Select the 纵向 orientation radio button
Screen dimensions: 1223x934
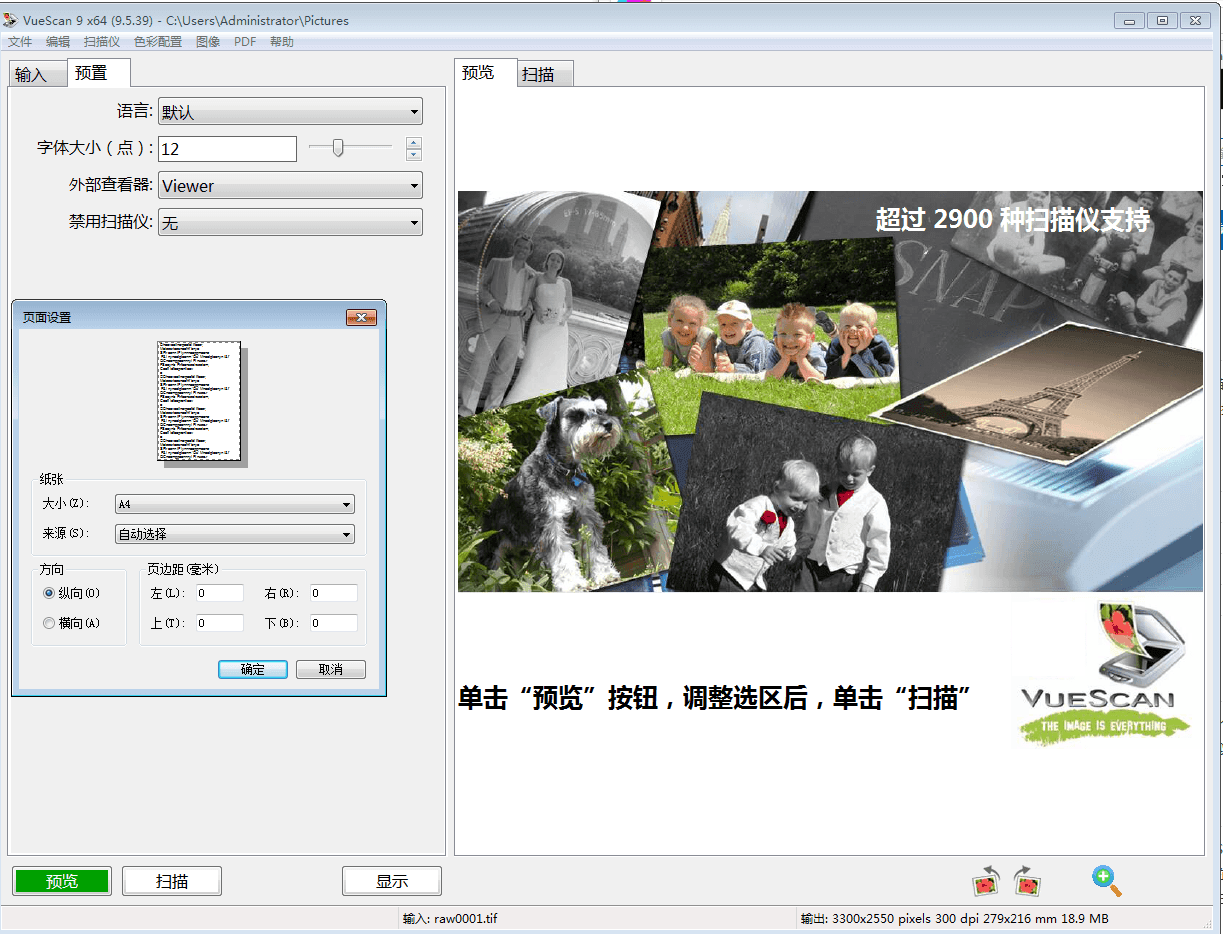coord(48,592)
